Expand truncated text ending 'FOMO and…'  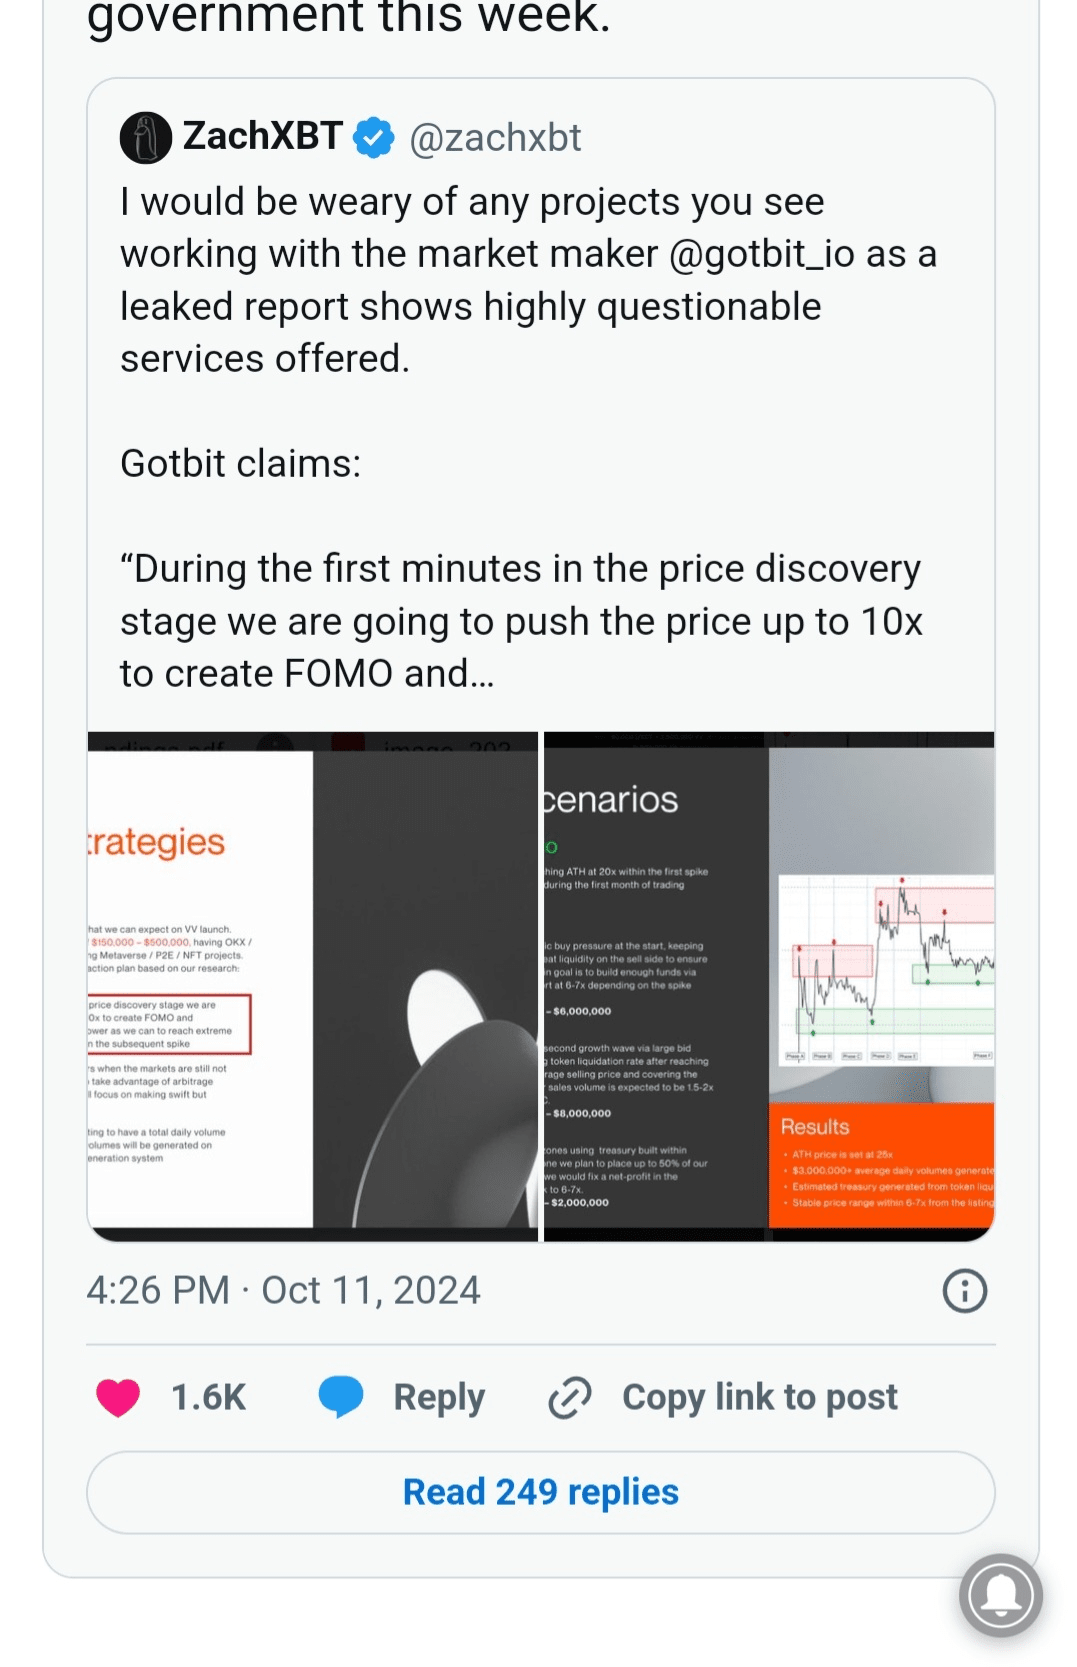click(x=306, y=674)
